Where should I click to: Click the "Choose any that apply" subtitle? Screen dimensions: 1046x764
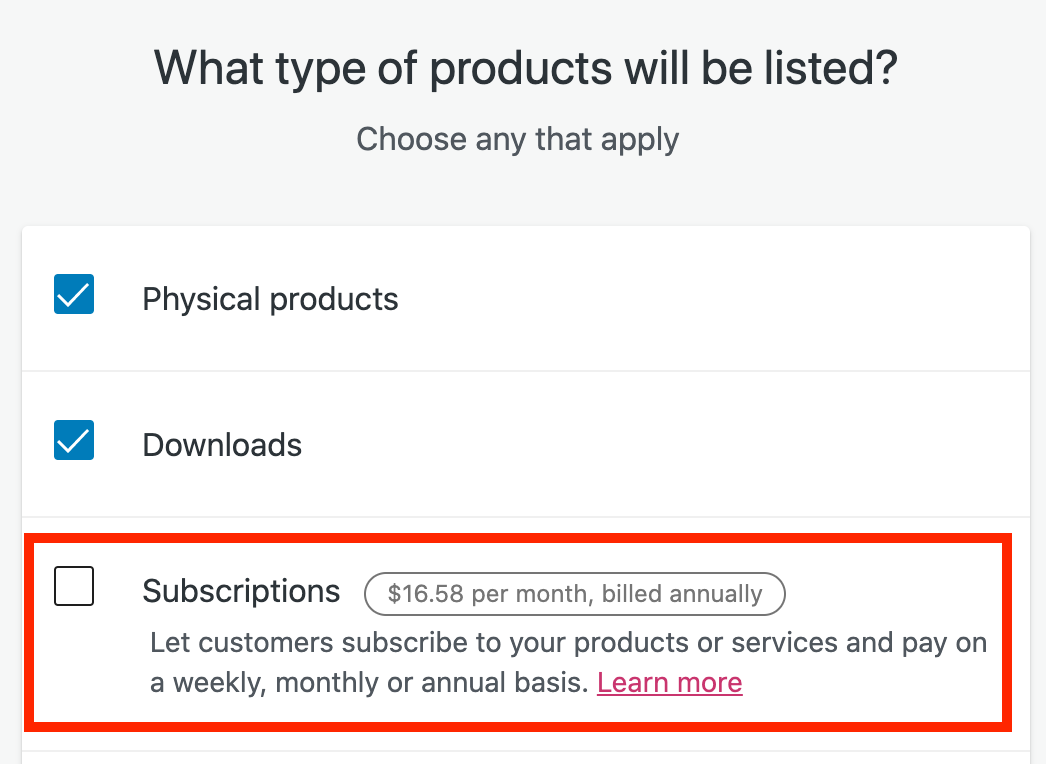[517, 139]
